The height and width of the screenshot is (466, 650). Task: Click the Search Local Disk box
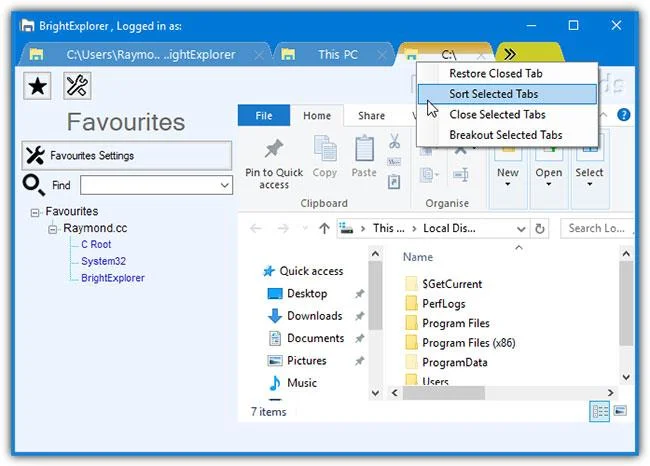pyautogui.click(x=596, y=228)
